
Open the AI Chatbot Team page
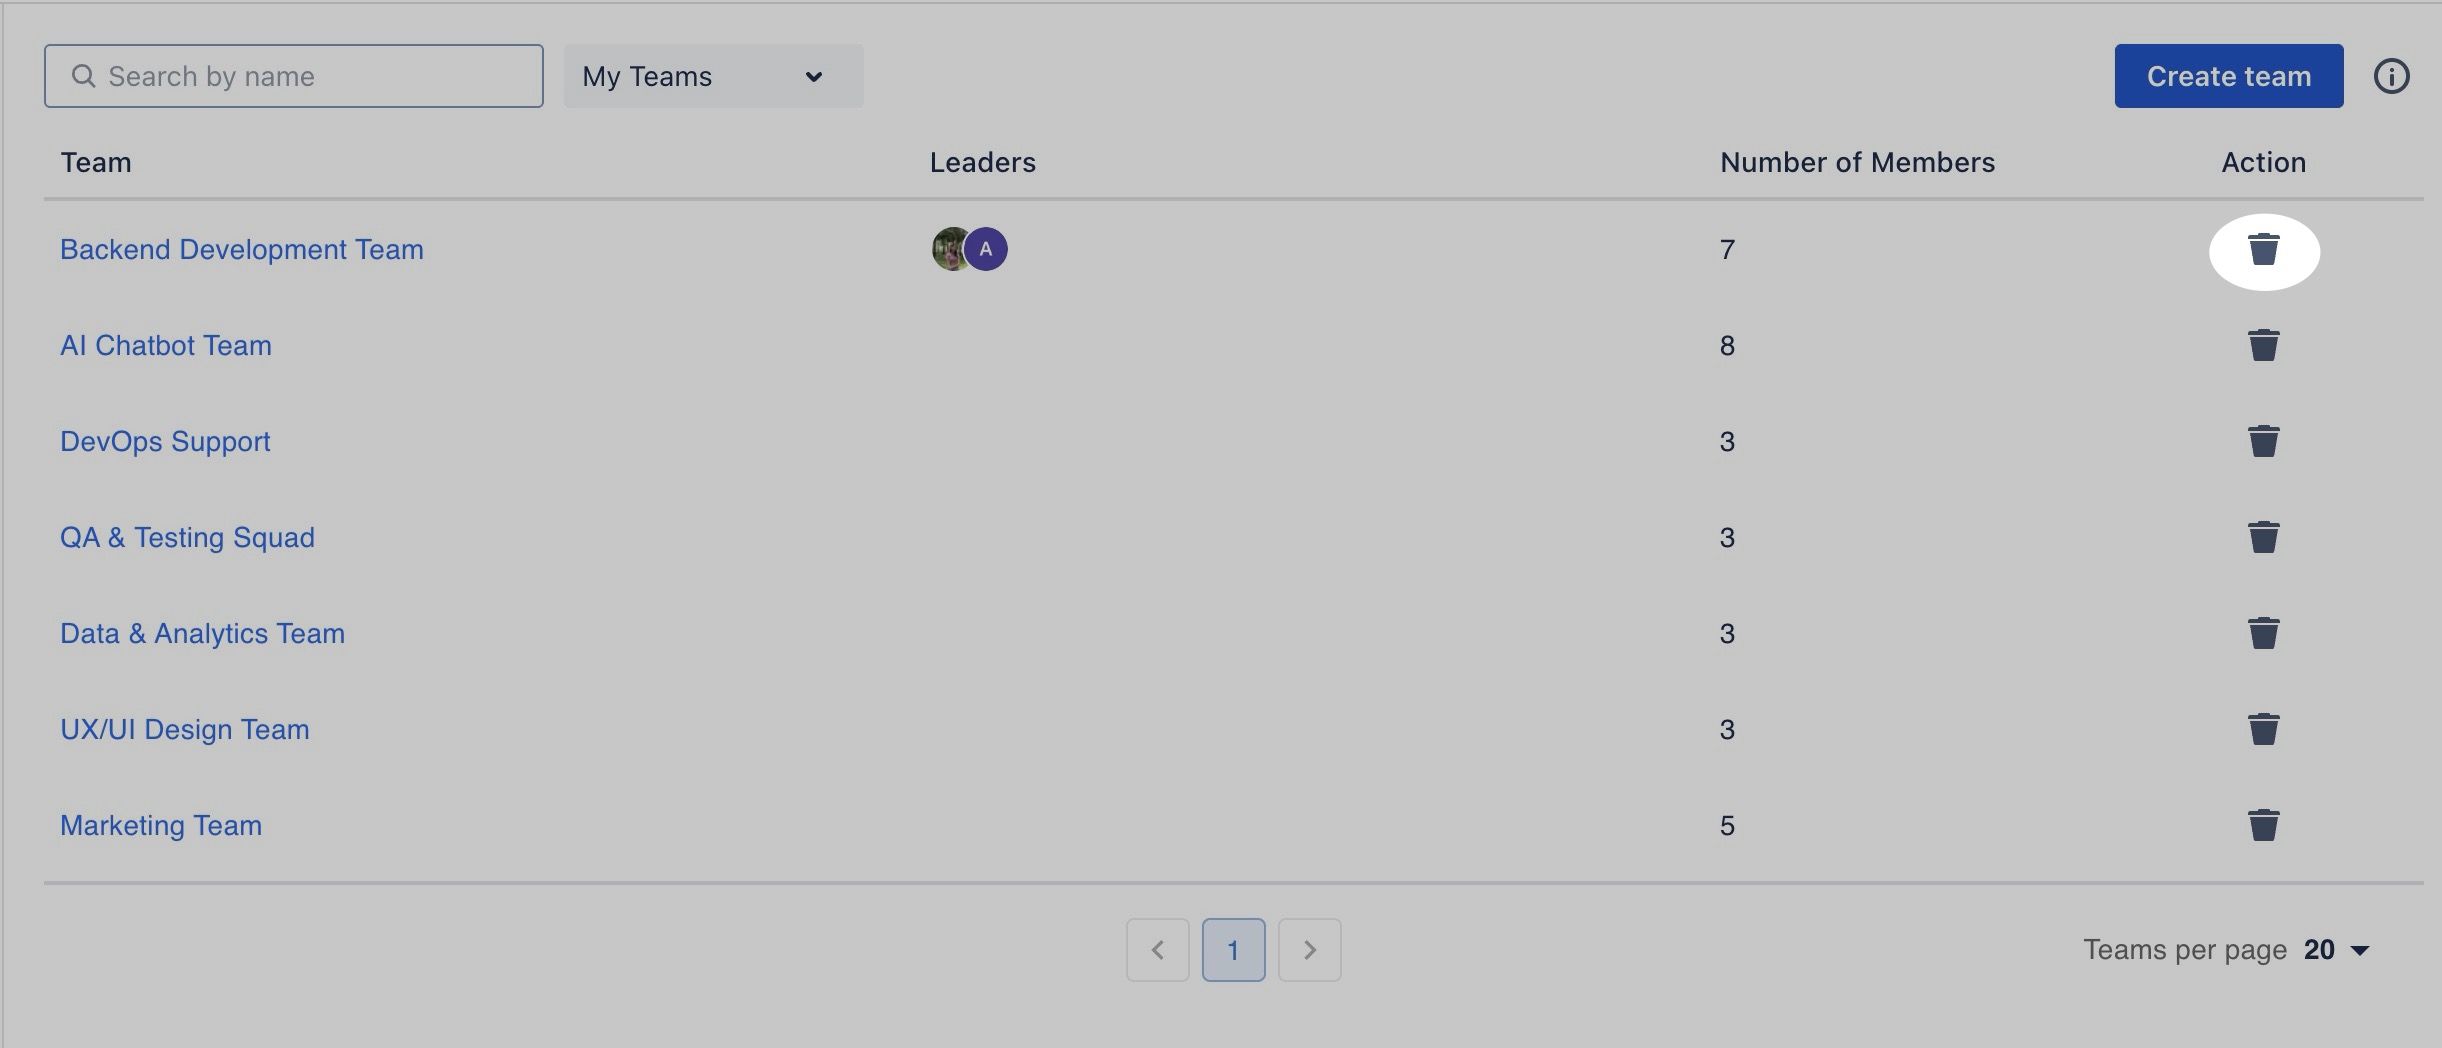[x=165, y=346]
